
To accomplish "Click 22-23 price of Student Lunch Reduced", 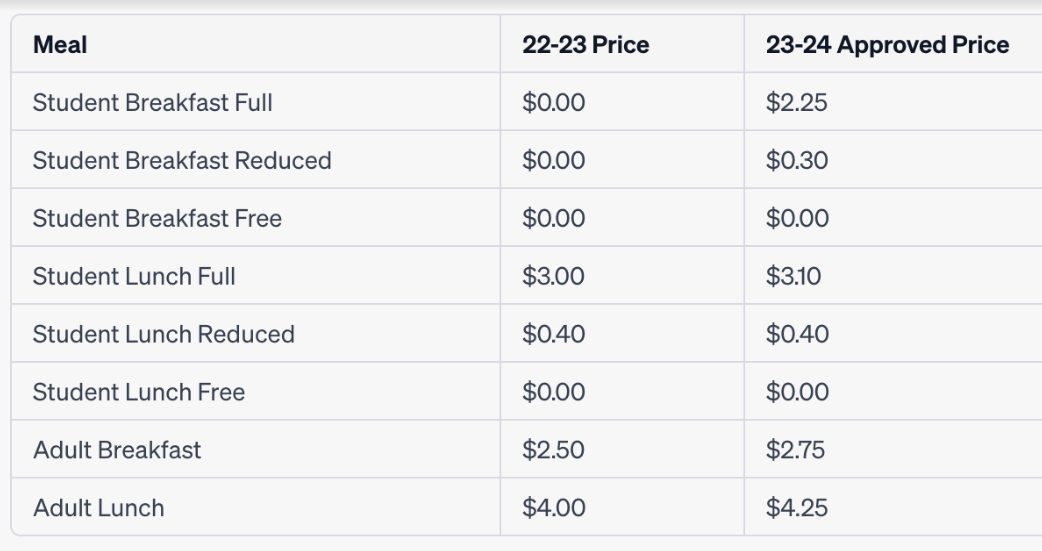I will pyautogui.click(x=554, y=334).
